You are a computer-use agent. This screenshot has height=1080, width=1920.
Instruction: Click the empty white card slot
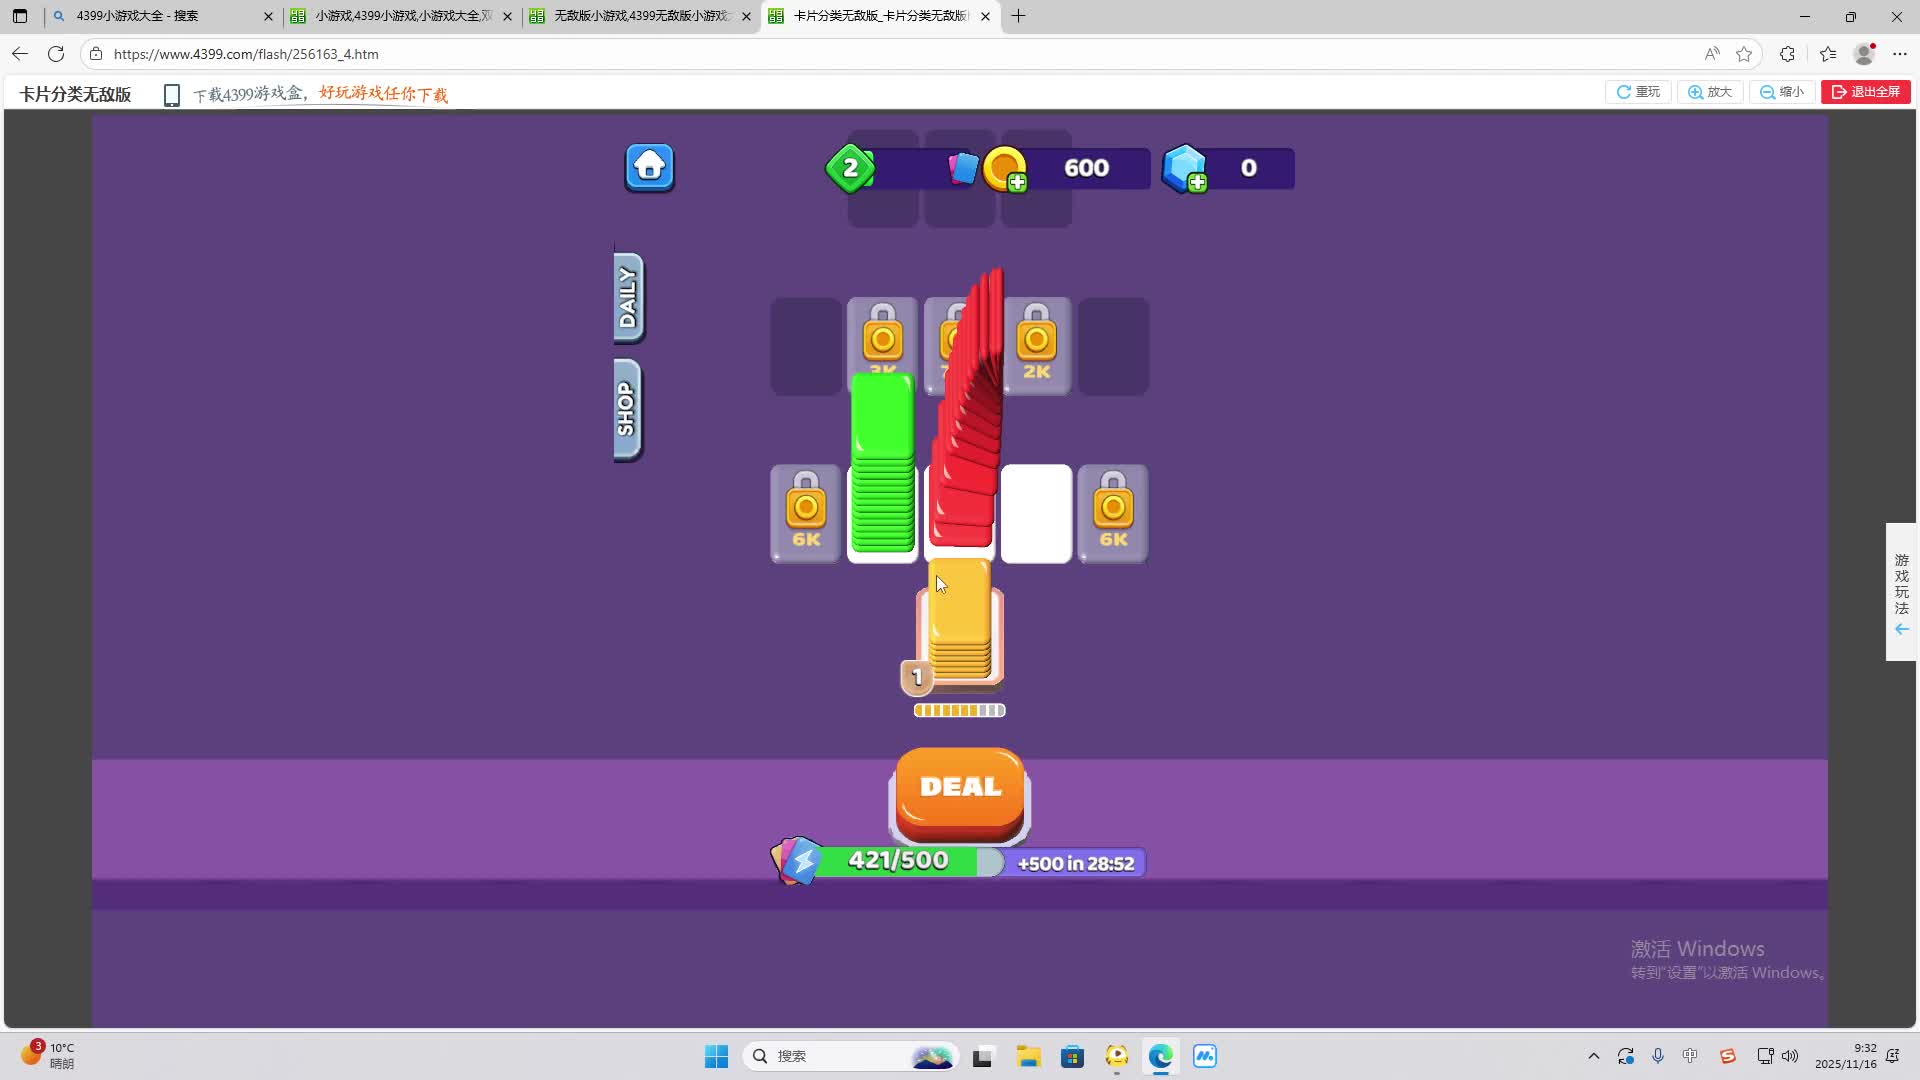[1036, 513]
